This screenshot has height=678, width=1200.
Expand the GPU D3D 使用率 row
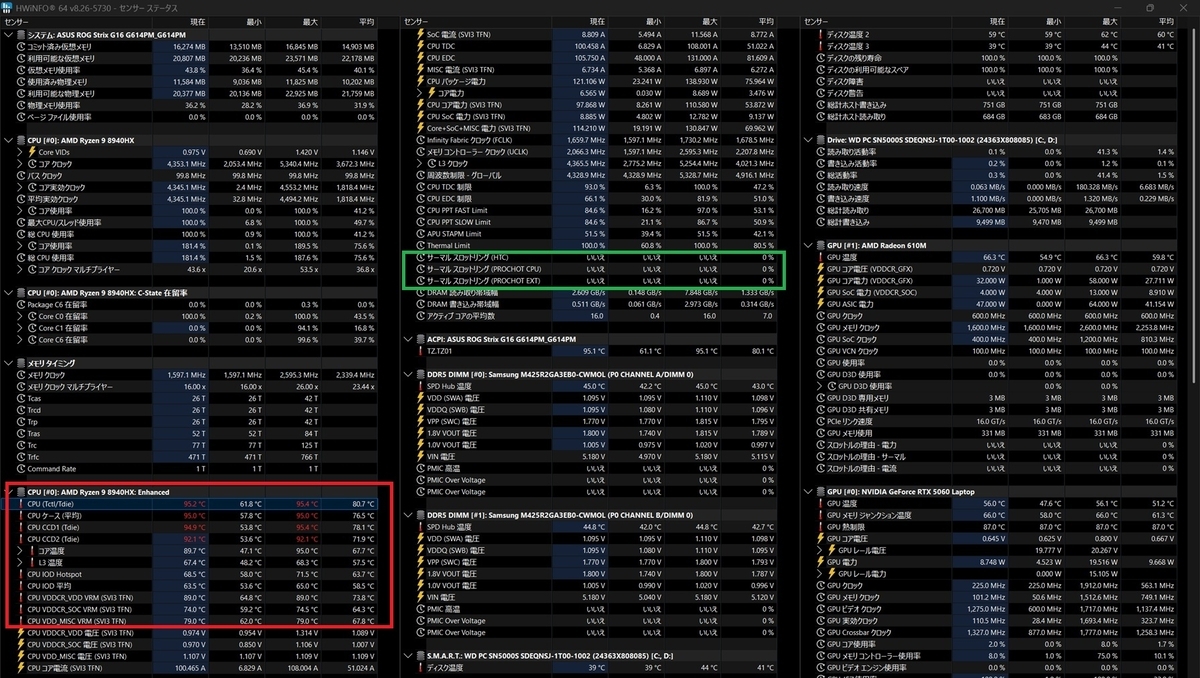820,386
